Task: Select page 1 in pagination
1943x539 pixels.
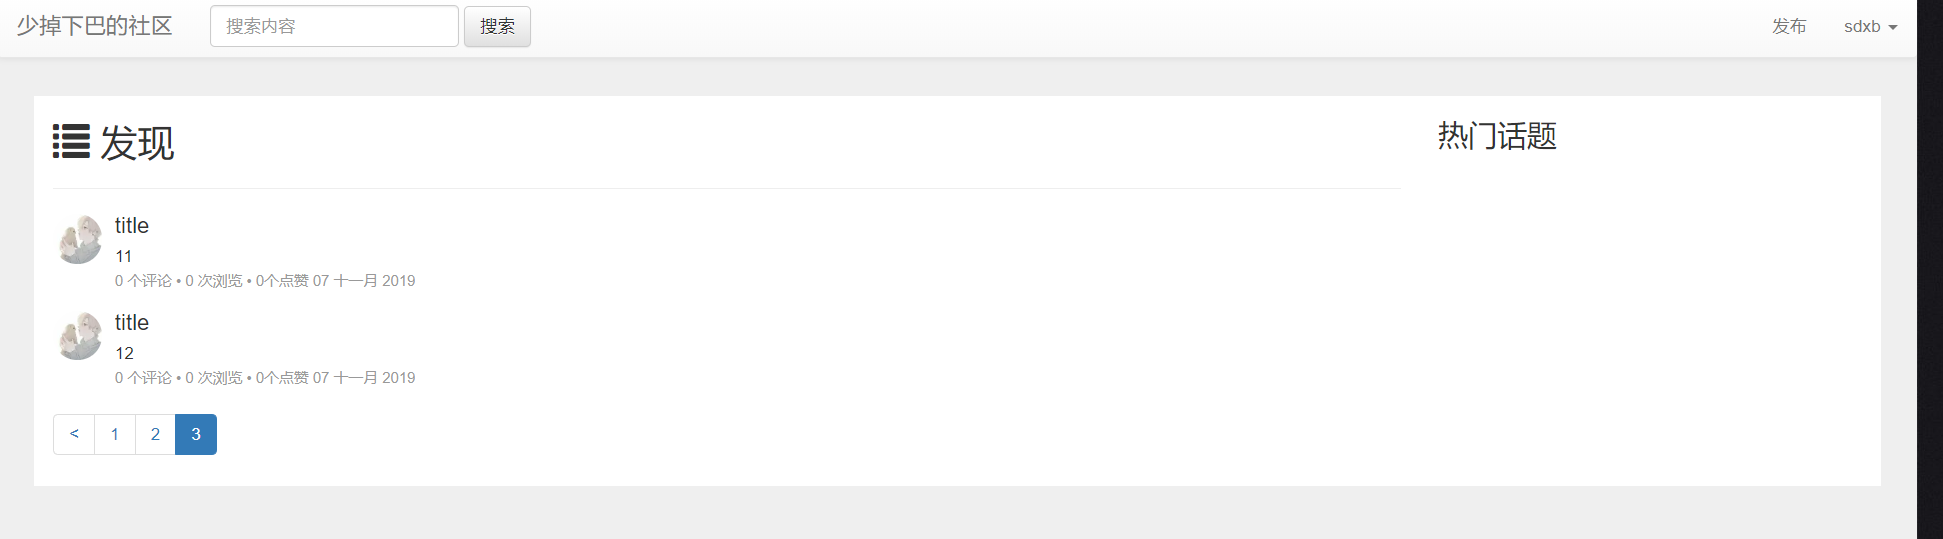Action: (115, 434)
